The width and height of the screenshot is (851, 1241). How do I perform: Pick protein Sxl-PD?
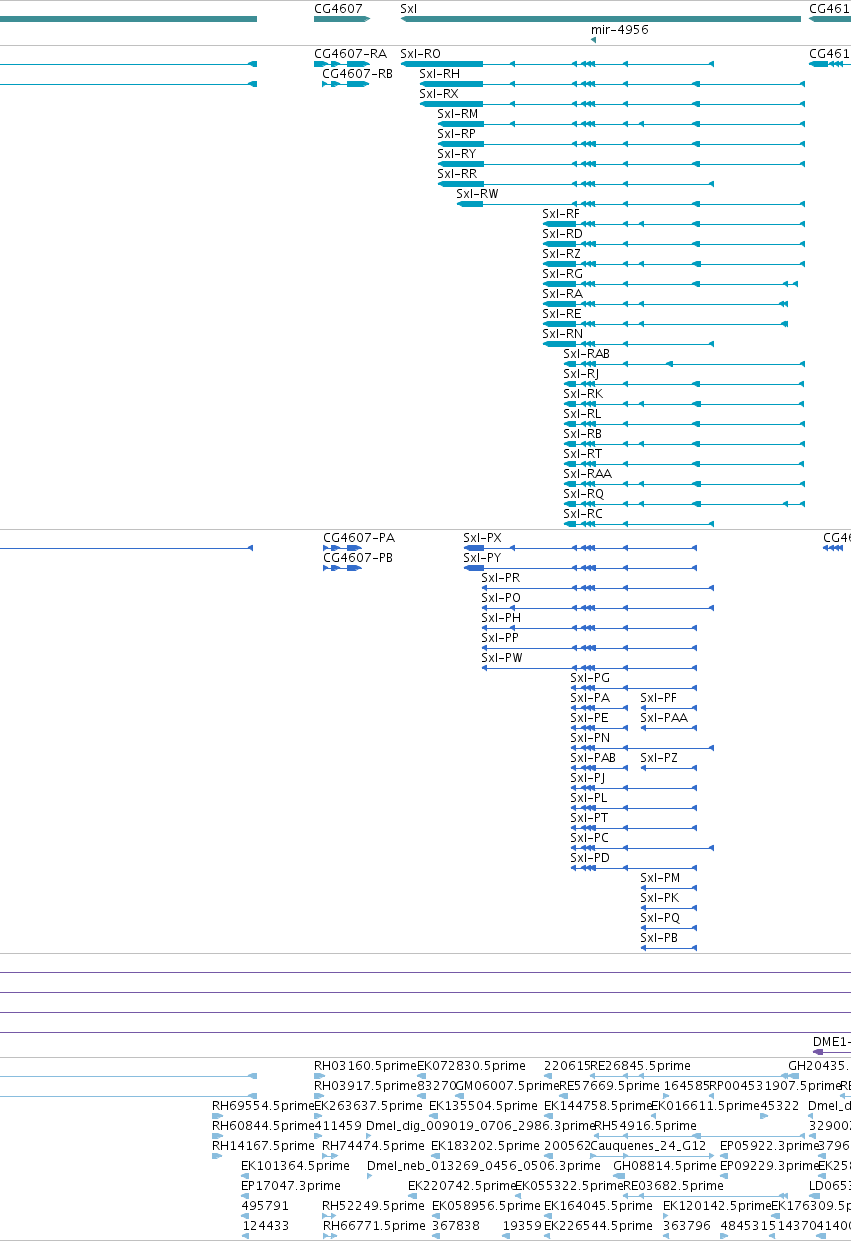(x=590, y=858)
